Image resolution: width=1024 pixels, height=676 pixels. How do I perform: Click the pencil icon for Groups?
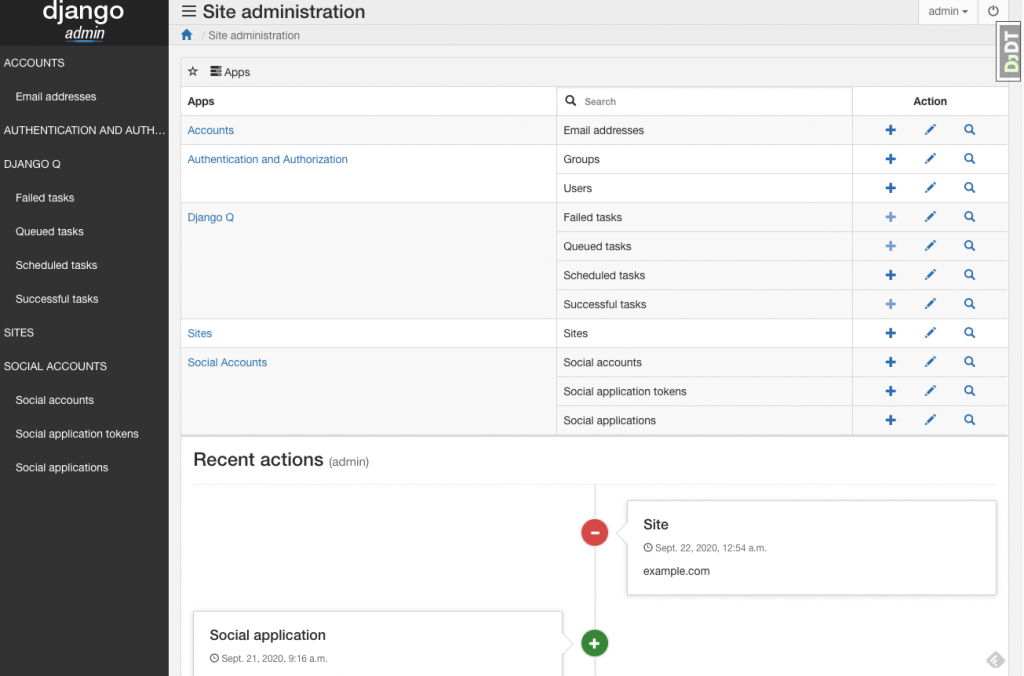click(x=930, y=159)
